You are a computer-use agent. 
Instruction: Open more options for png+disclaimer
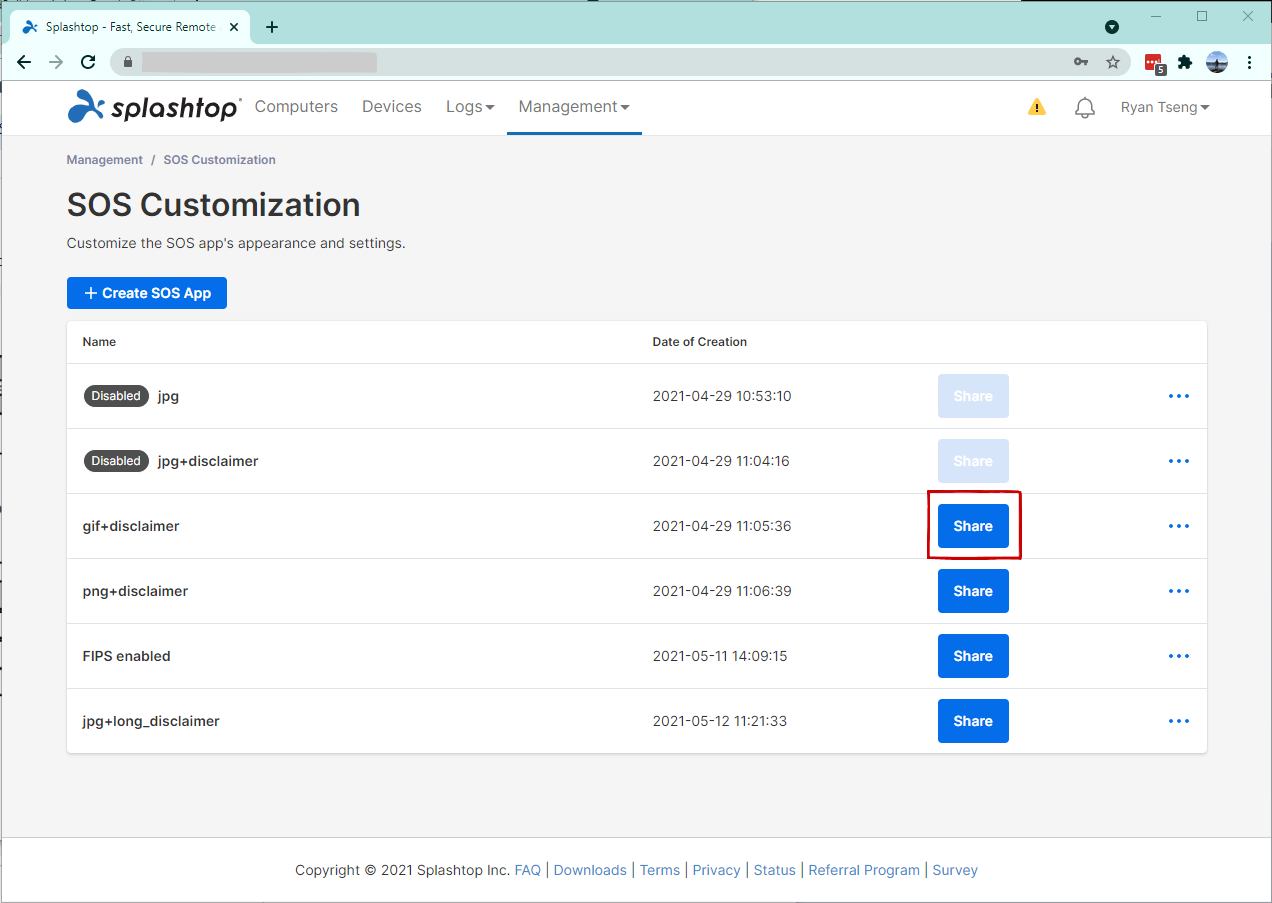click(1179, 591)
